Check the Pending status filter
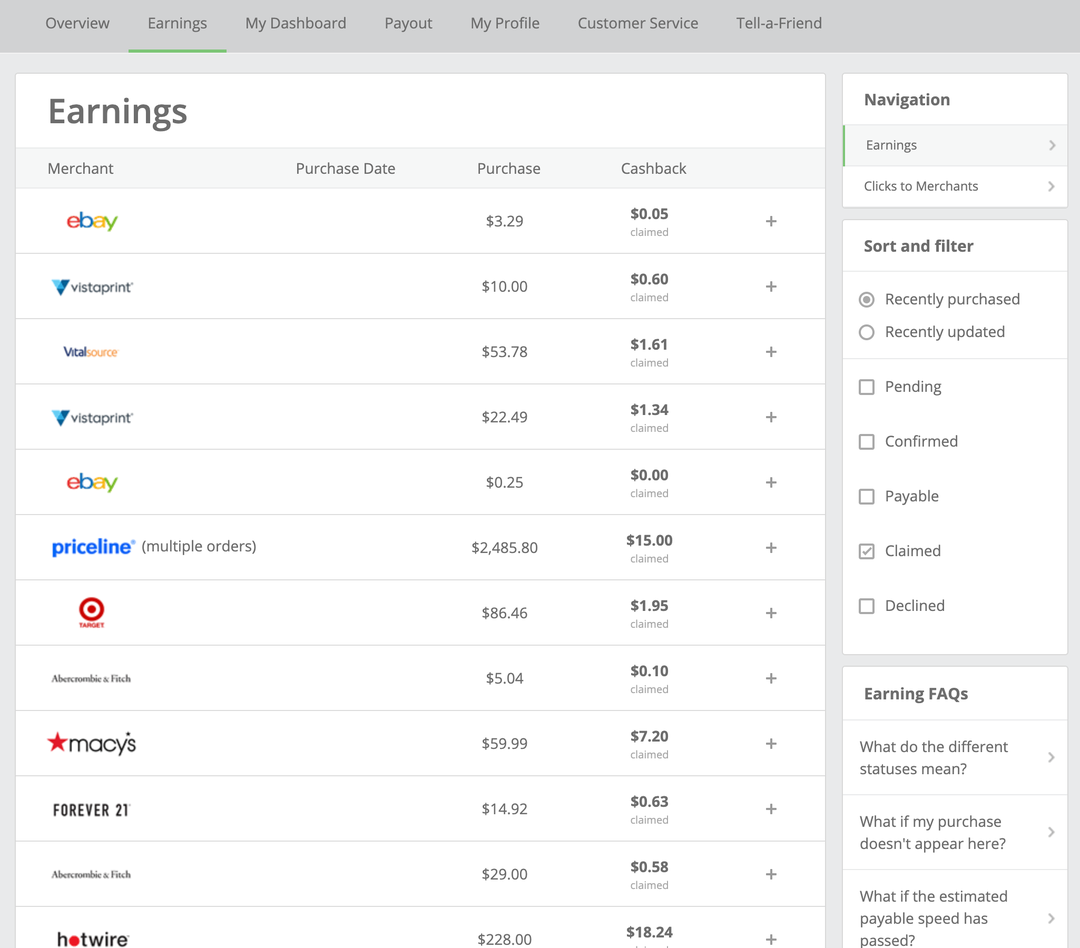The width and height of the screenshot is (1080, 948). [x=866, y=386]
